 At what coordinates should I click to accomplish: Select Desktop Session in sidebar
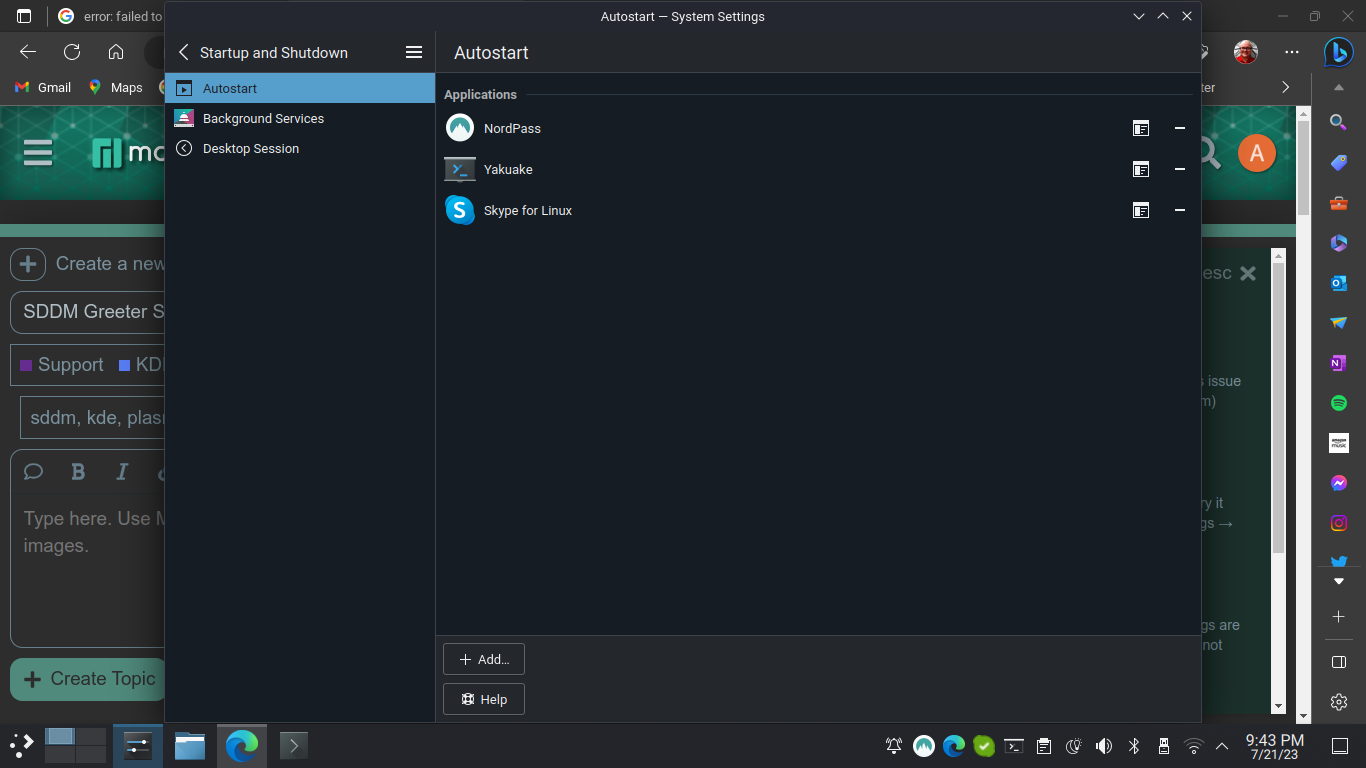coord(250,148)
